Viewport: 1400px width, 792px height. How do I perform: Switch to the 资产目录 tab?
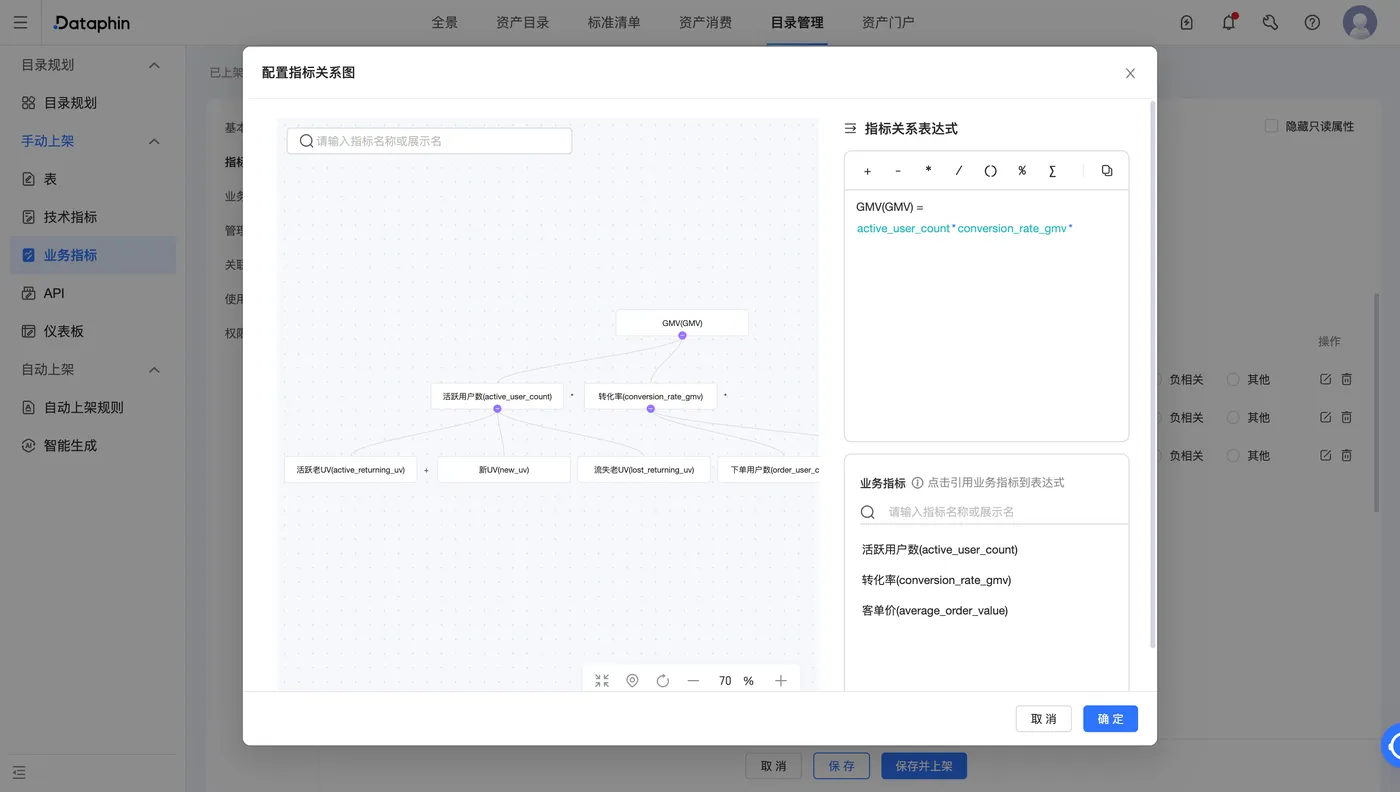pyautogui.click(x=523, y=22)
